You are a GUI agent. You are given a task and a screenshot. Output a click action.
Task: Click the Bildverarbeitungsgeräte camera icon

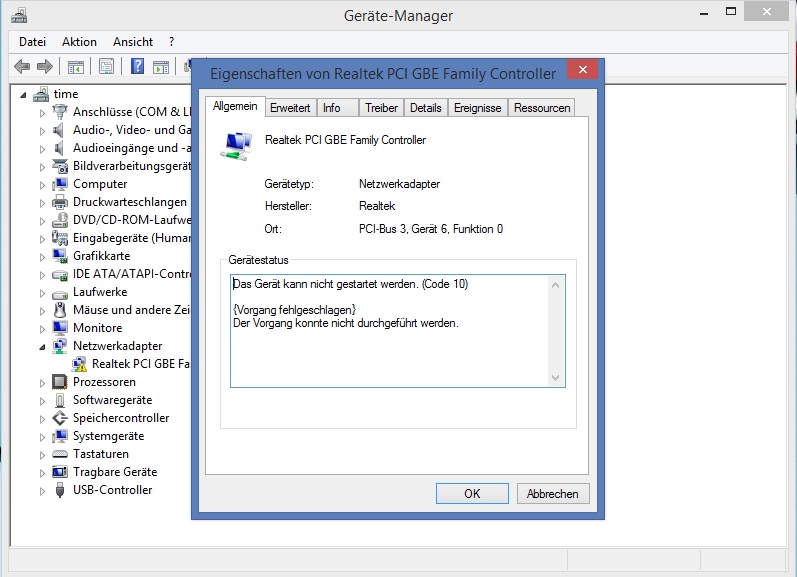60,166
